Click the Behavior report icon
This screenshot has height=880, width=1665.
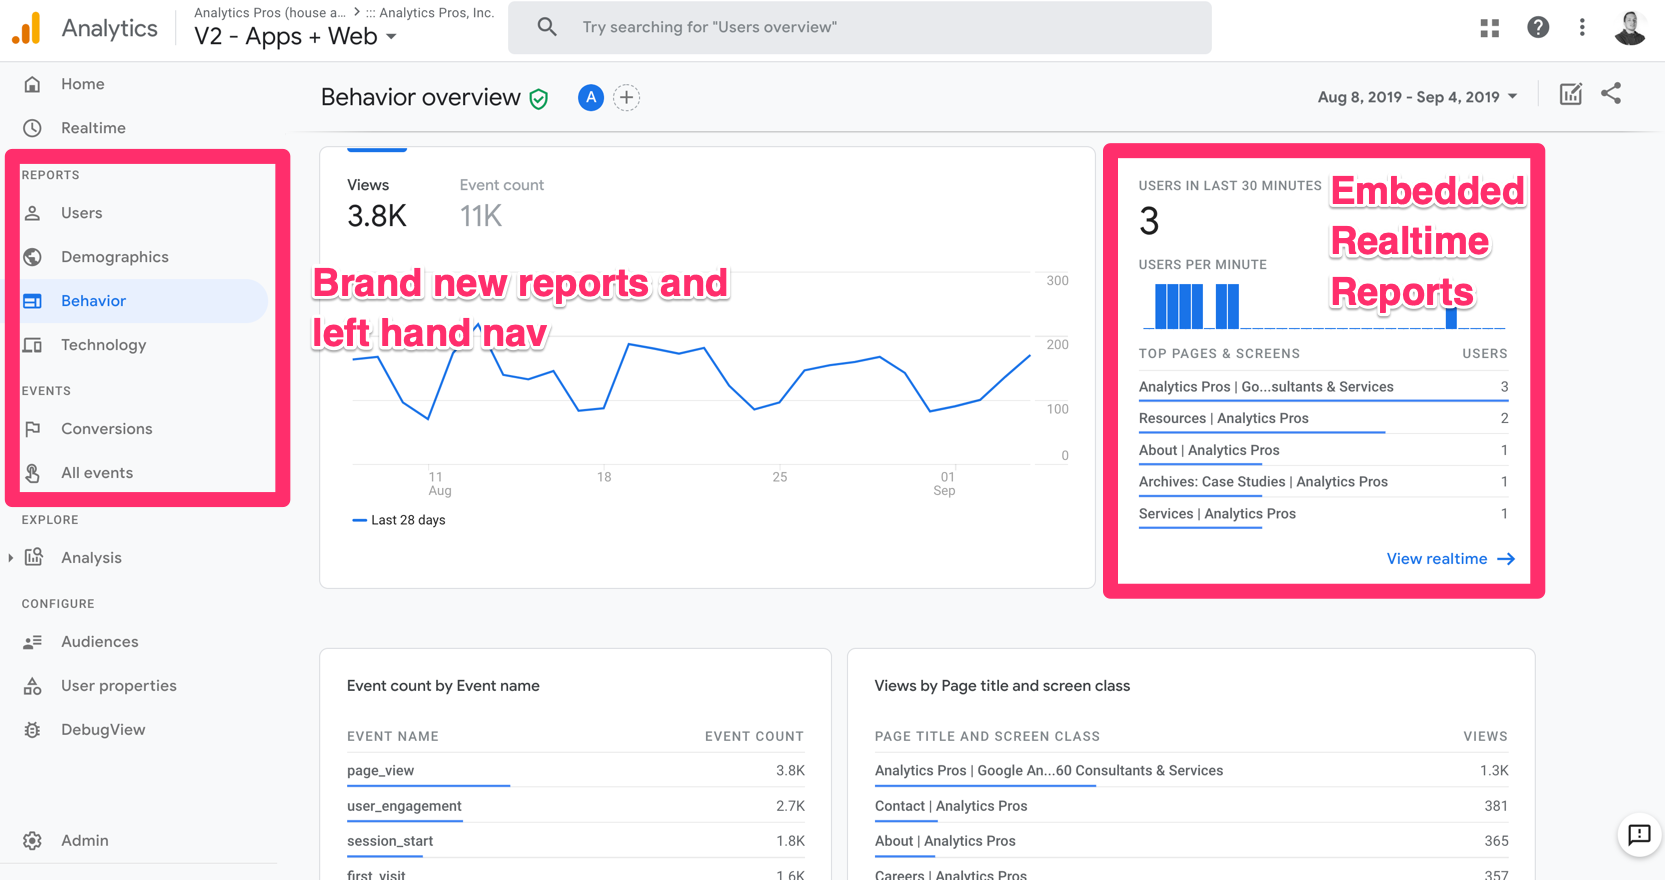(x=33, y=301)
